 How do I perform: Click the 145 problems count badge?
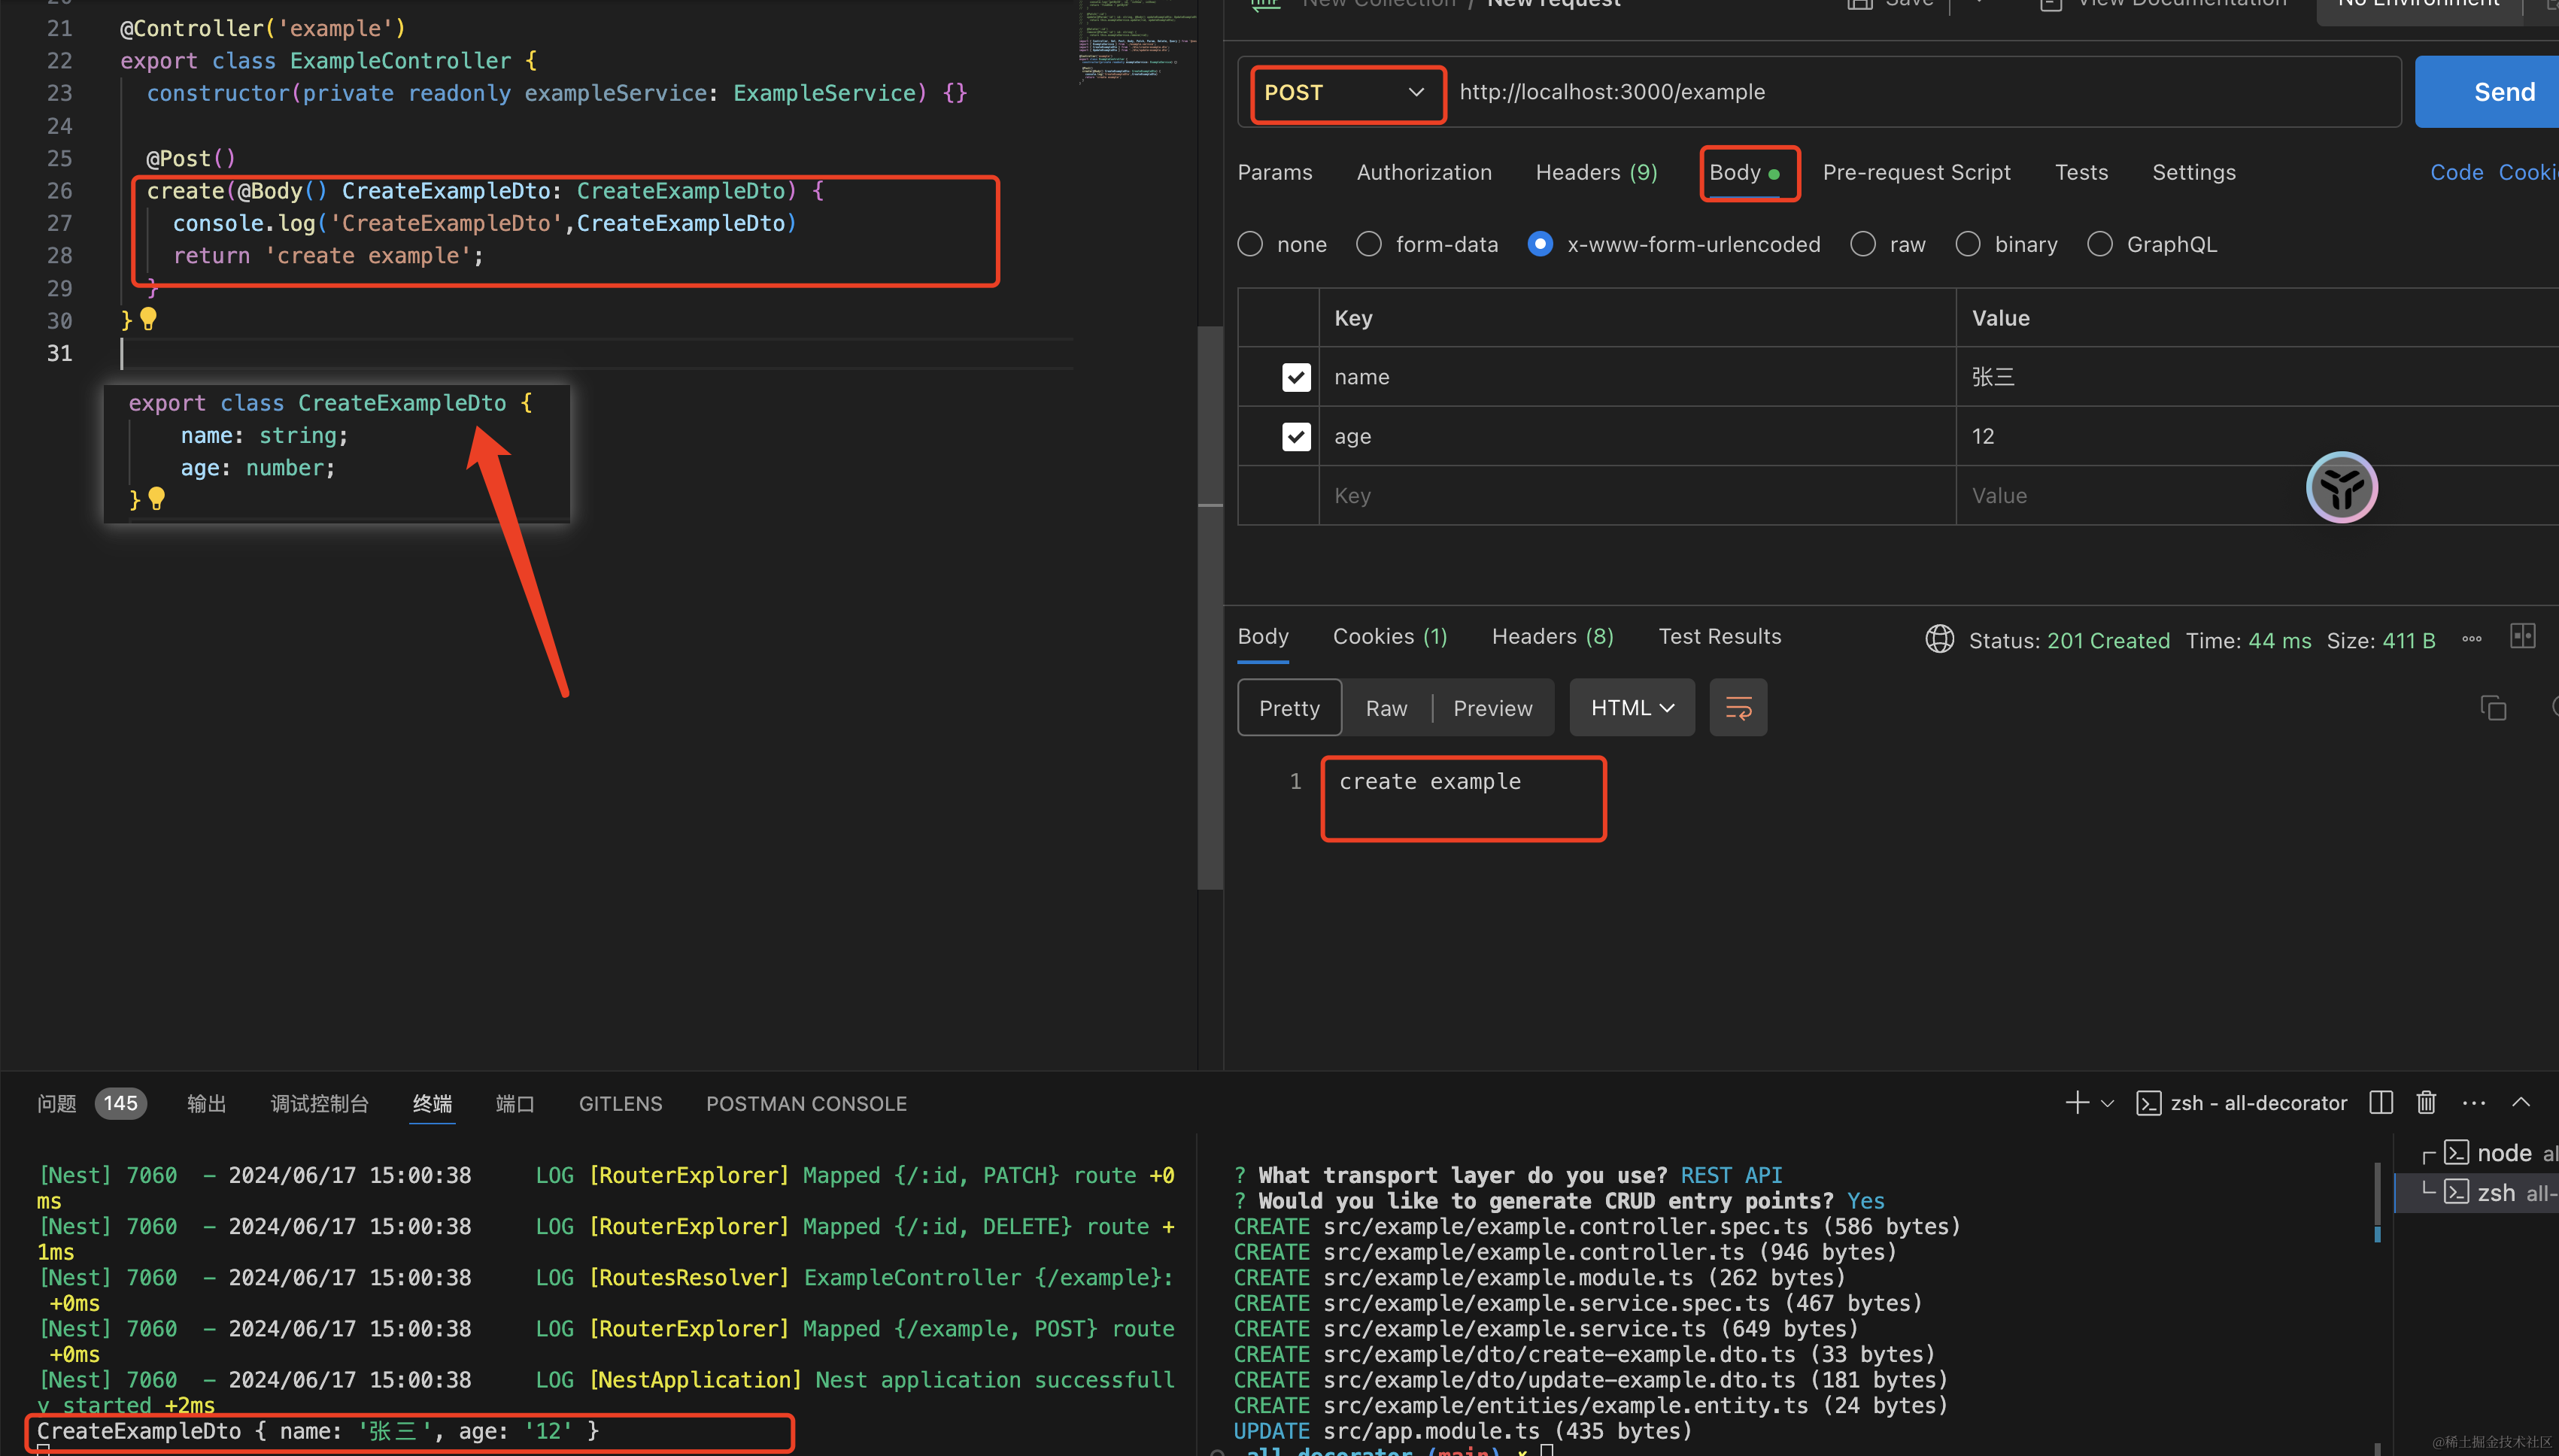[x=121, y=1104]
